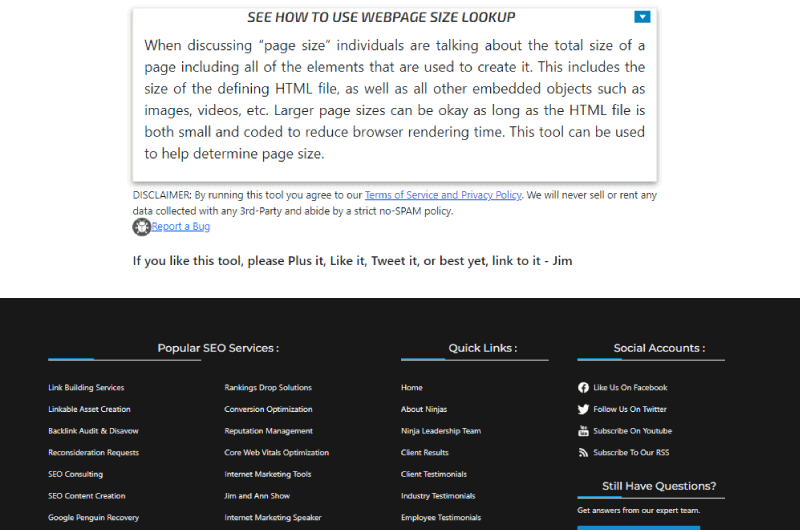Select Like Us On Facebook
This screenshot has width=800, height=530.
(630, 388)
